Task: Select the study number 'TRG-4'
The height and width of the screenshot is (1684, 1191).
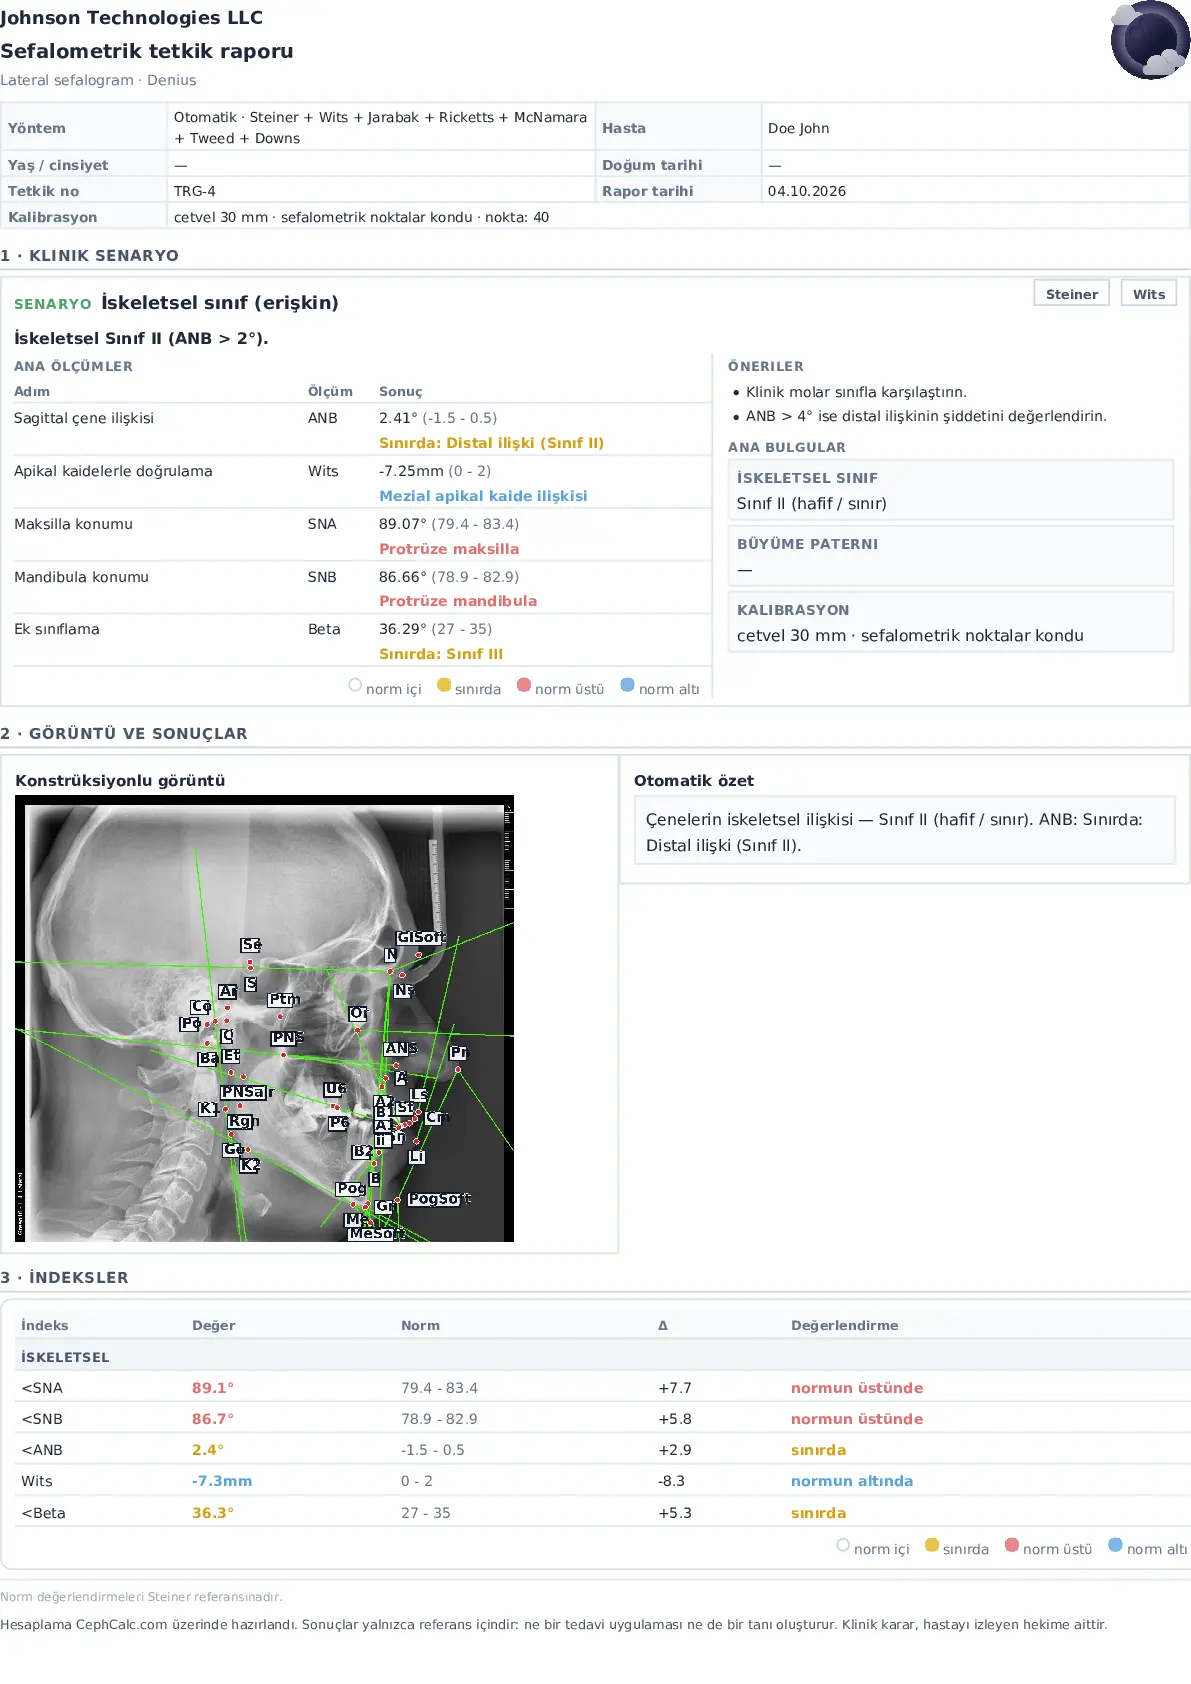Action: click(195, 191)
